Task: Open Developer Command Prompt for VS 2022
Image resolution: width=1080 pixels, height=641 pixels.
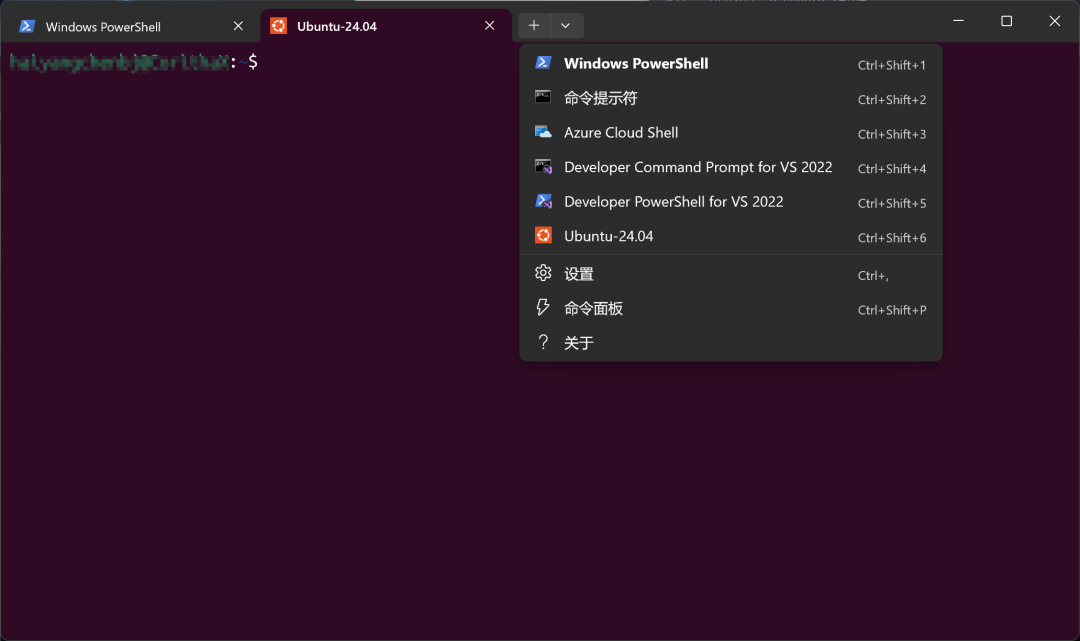Action: click(731, 167)
